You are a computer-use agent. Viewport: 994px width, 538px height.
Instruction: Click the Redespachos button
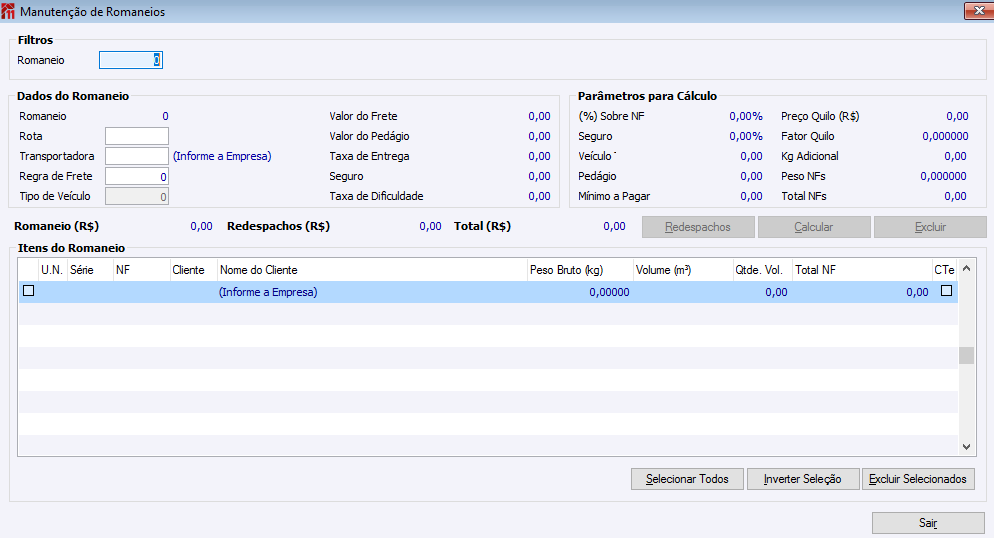click(x=698, y=227)
